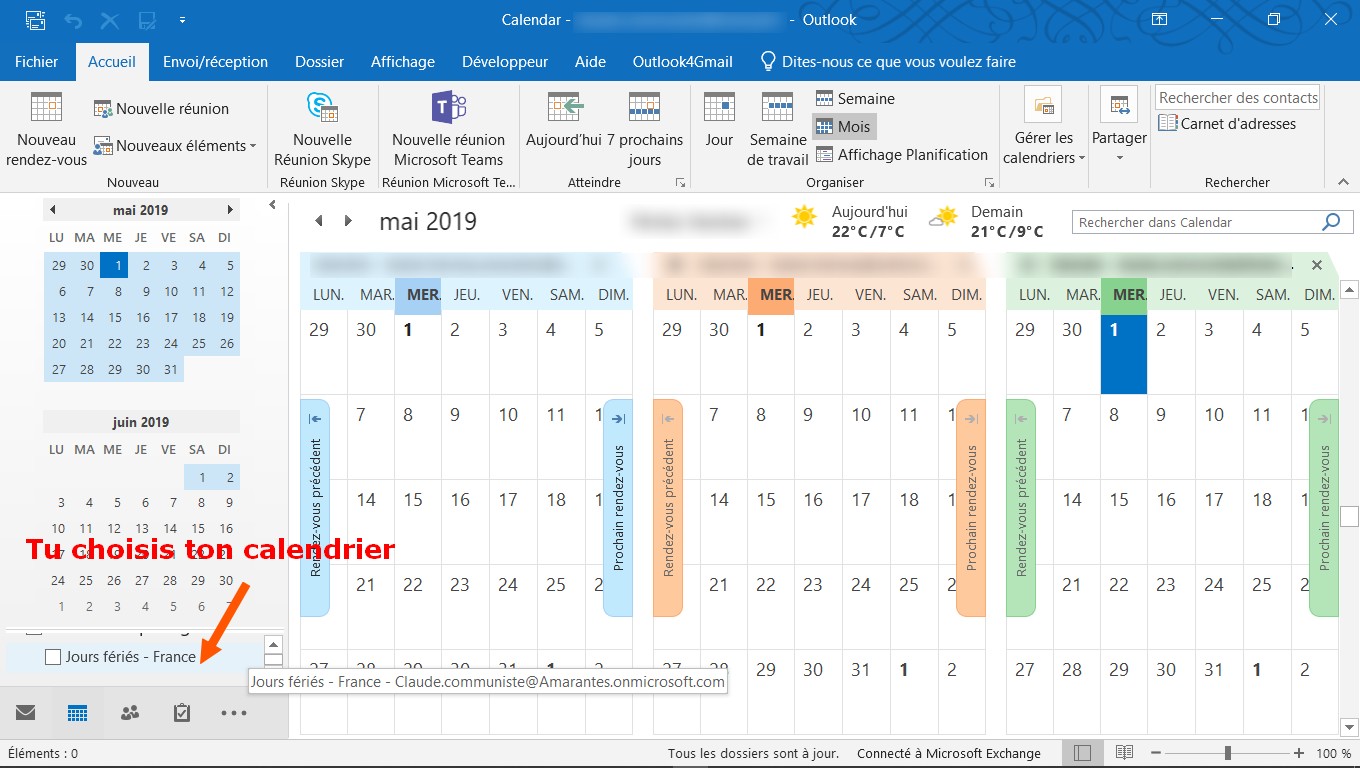This screenshot has height=768, width=1360.
Task: Click Rendez-vous précédent on blue calendar
Action: 315,508
